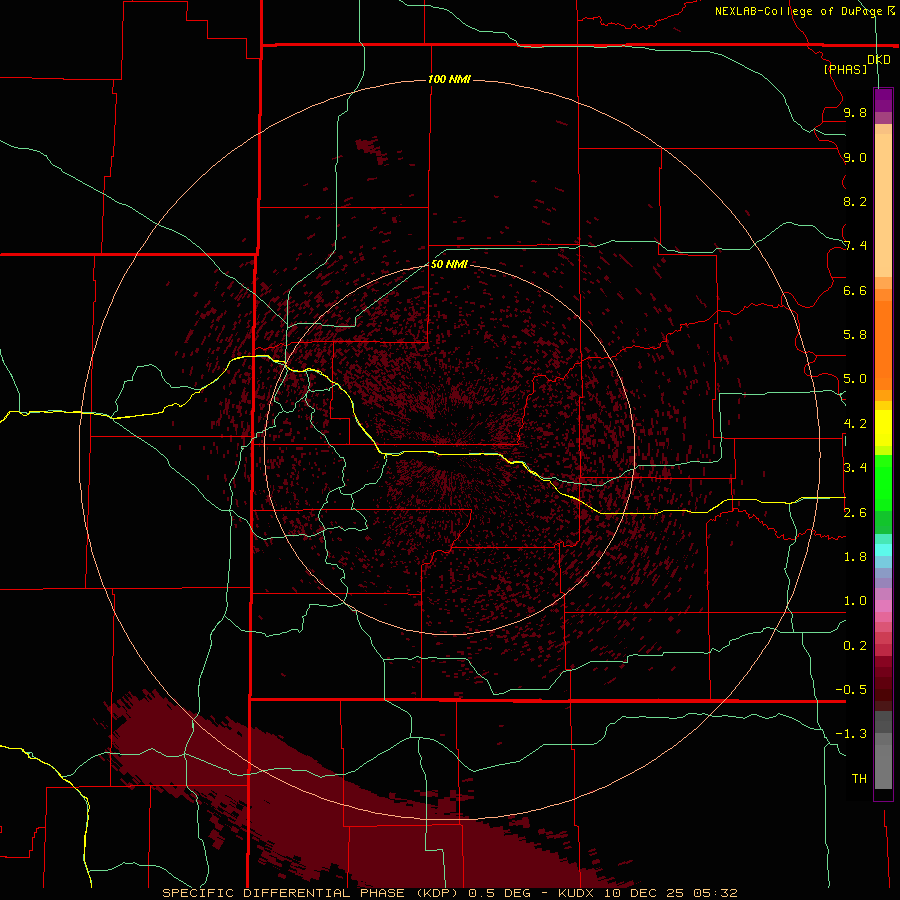Image resolution: width=900 pixels, height=900 pixels.
Task: Click the 2.6 value on the color scale
Action: 855,513
